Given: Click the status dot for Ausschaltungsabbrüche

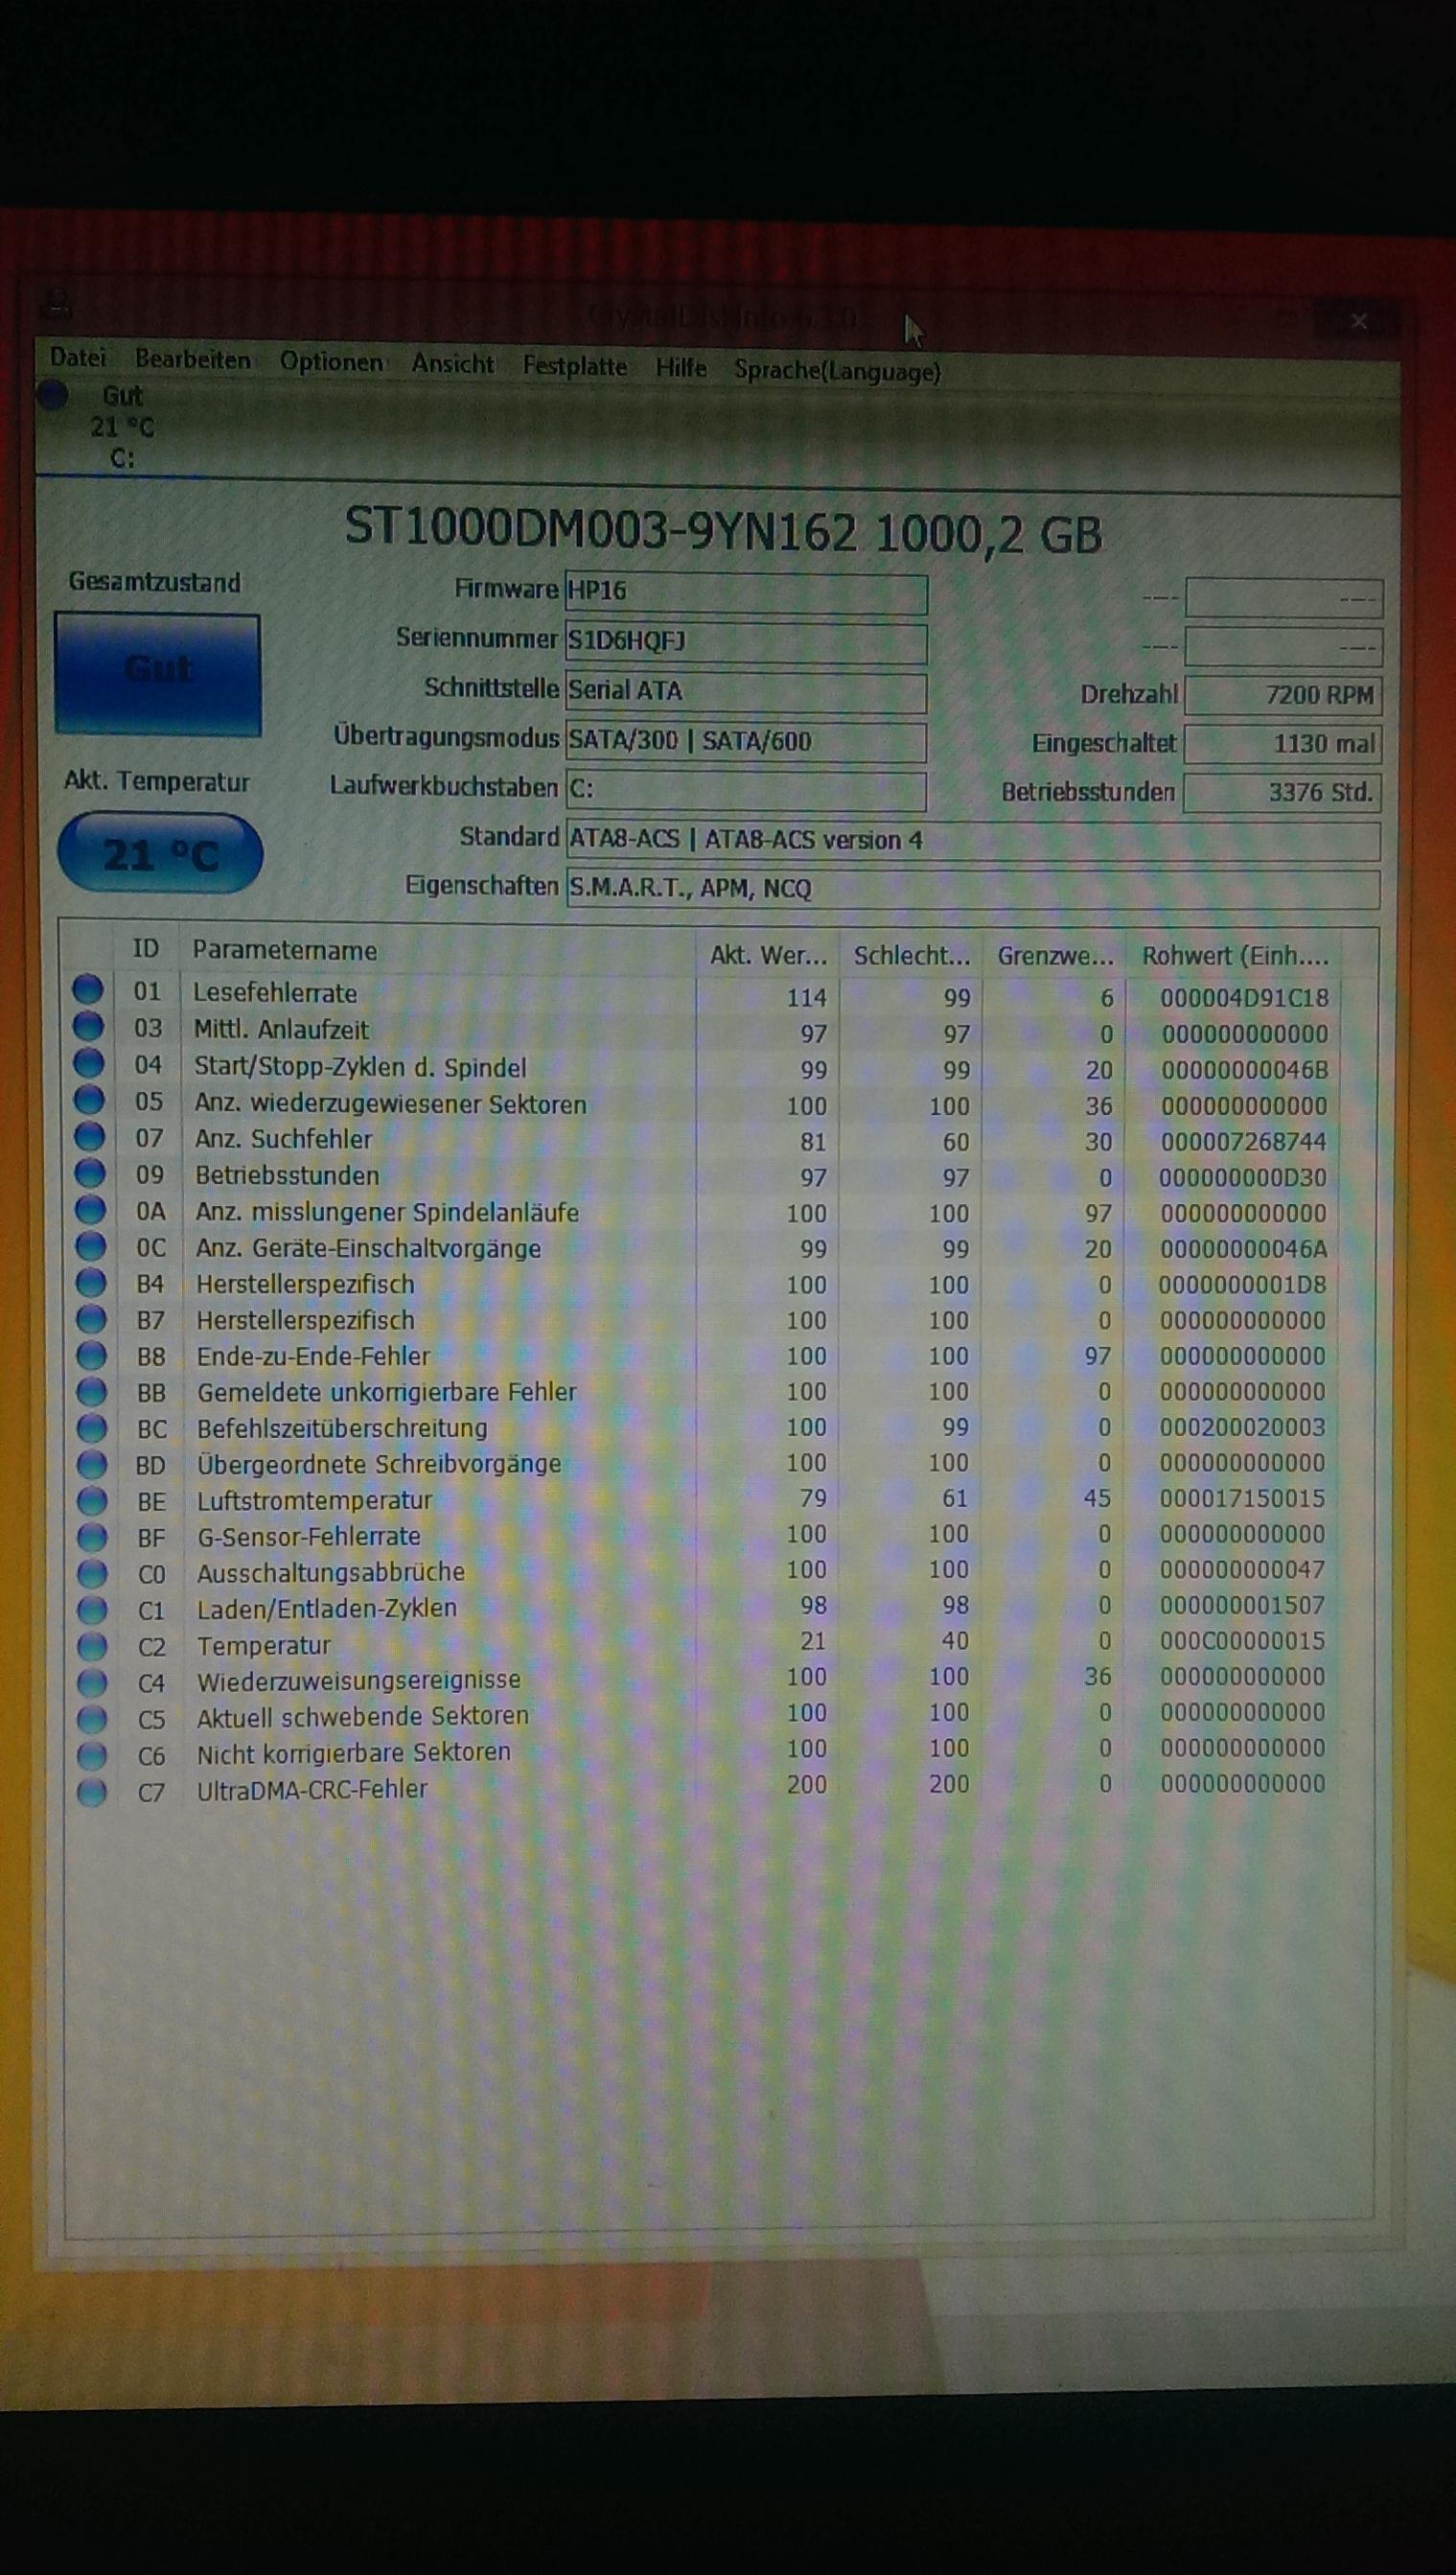Looking at the screenshot, I should point(91,1573).
